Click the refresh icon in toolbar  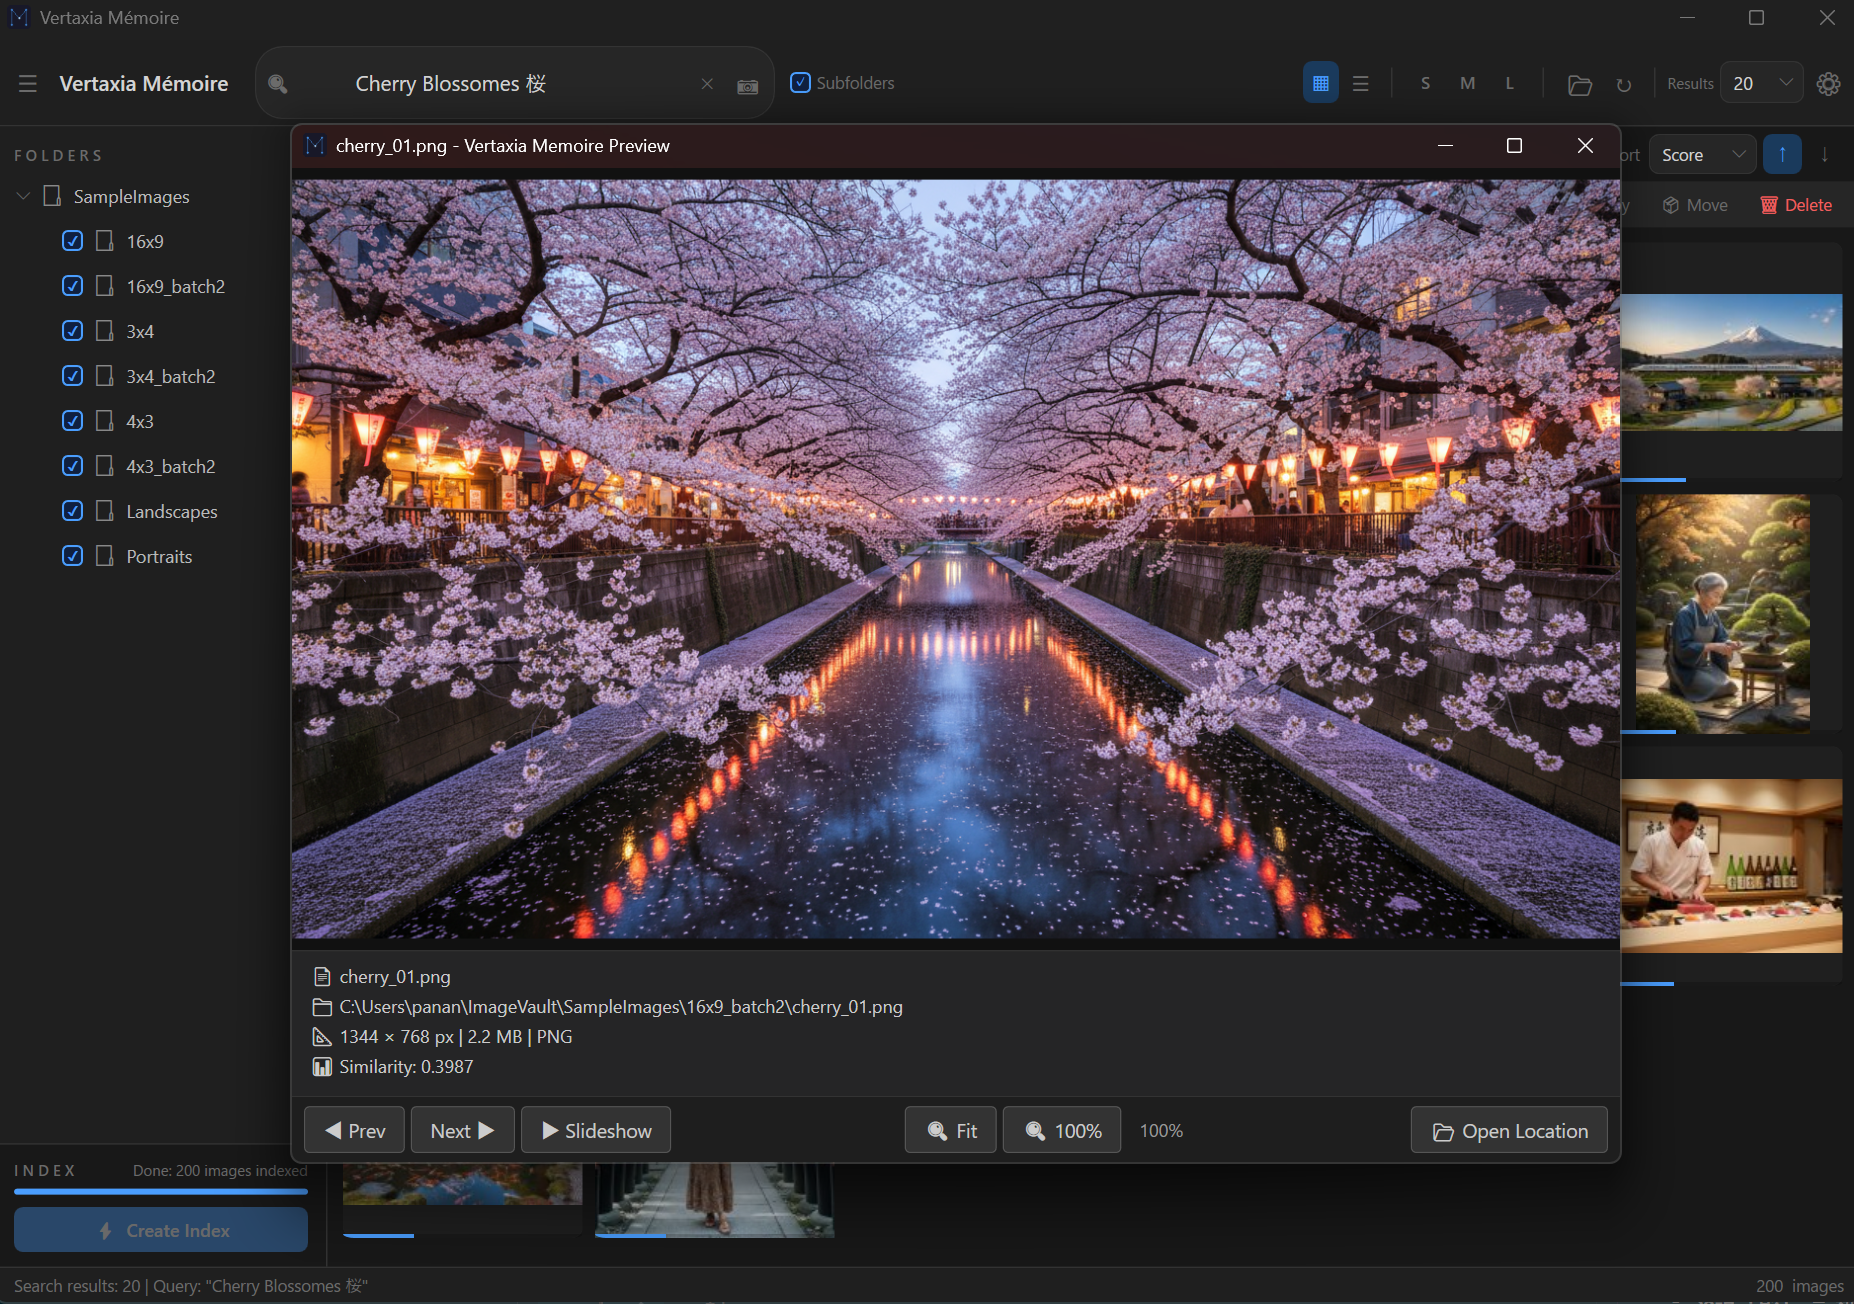pos(1623,85)
